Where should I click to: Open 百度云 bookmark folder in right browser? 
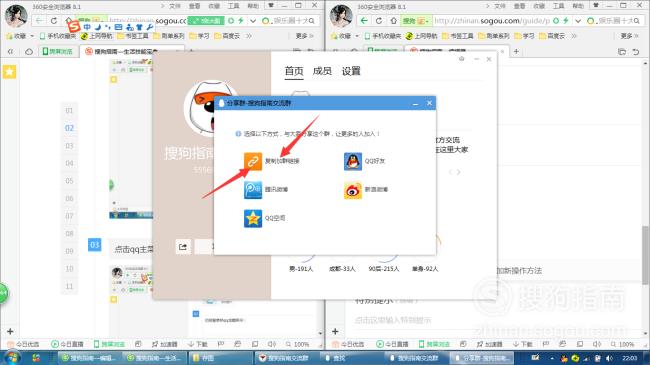point(552,36)
